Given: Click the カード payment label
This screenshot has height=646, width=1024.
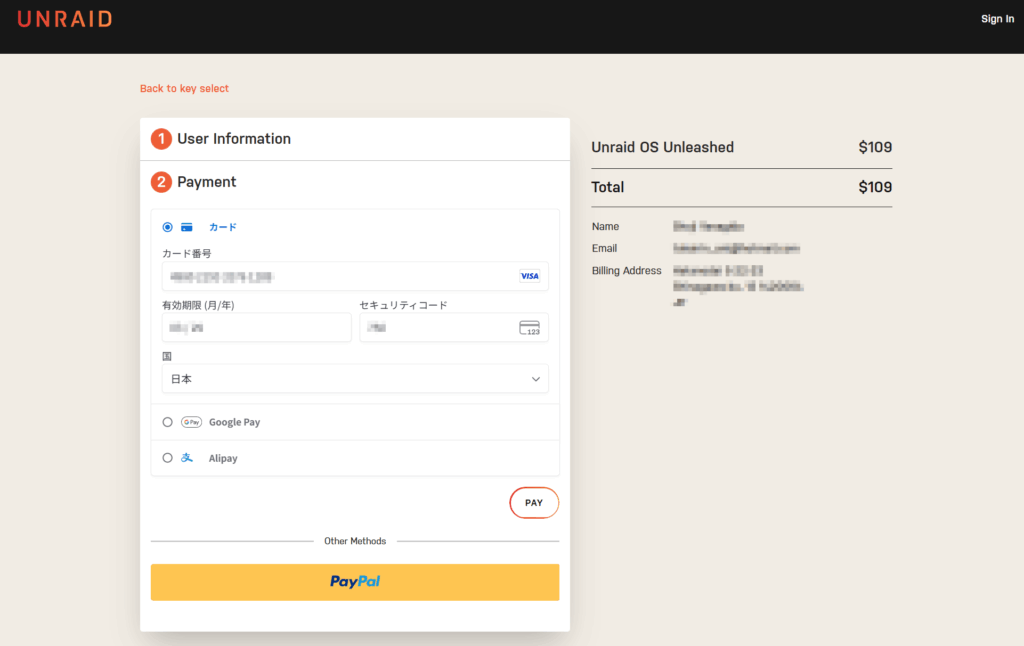Looking at the screenshot, I should (223, 227).
